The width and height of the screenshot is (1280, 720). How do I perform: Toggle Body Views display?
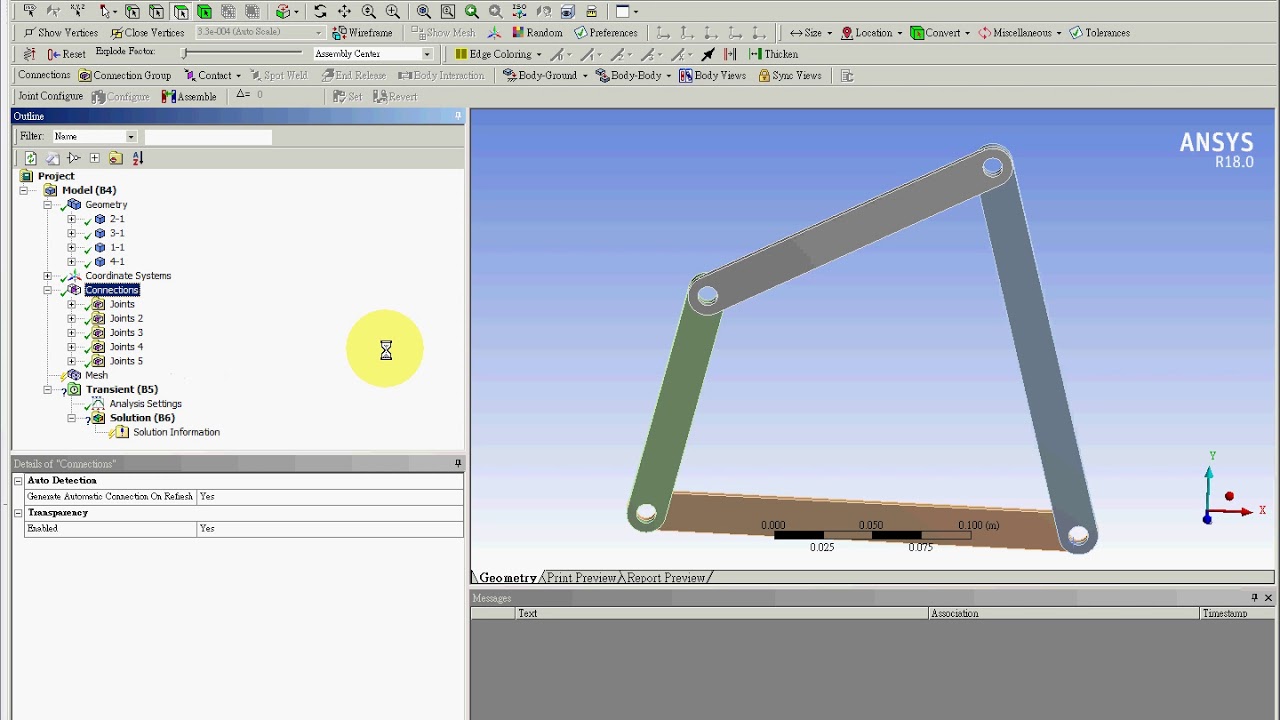[712, 75]
